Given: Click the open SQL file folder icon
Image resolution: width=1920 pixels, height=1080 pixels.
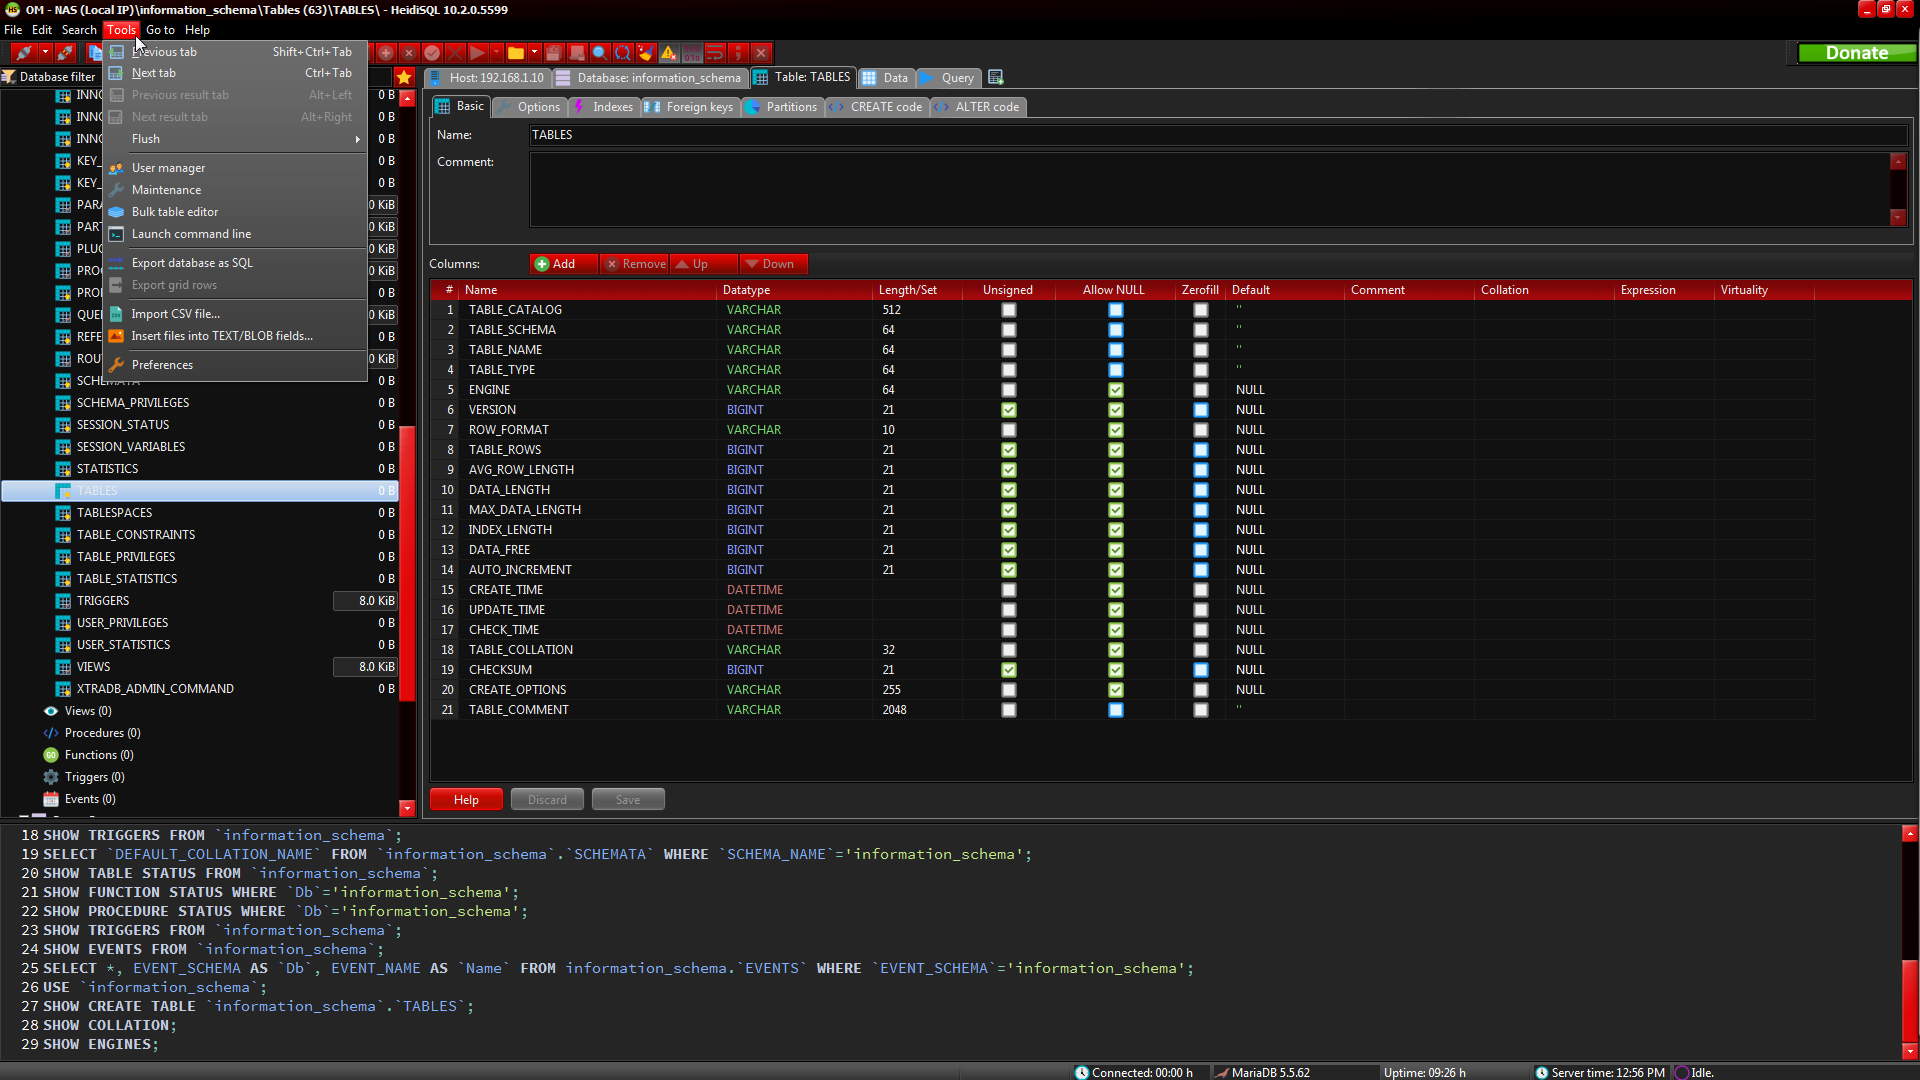Looking at the screenshot, I should (x=515, y=53).
